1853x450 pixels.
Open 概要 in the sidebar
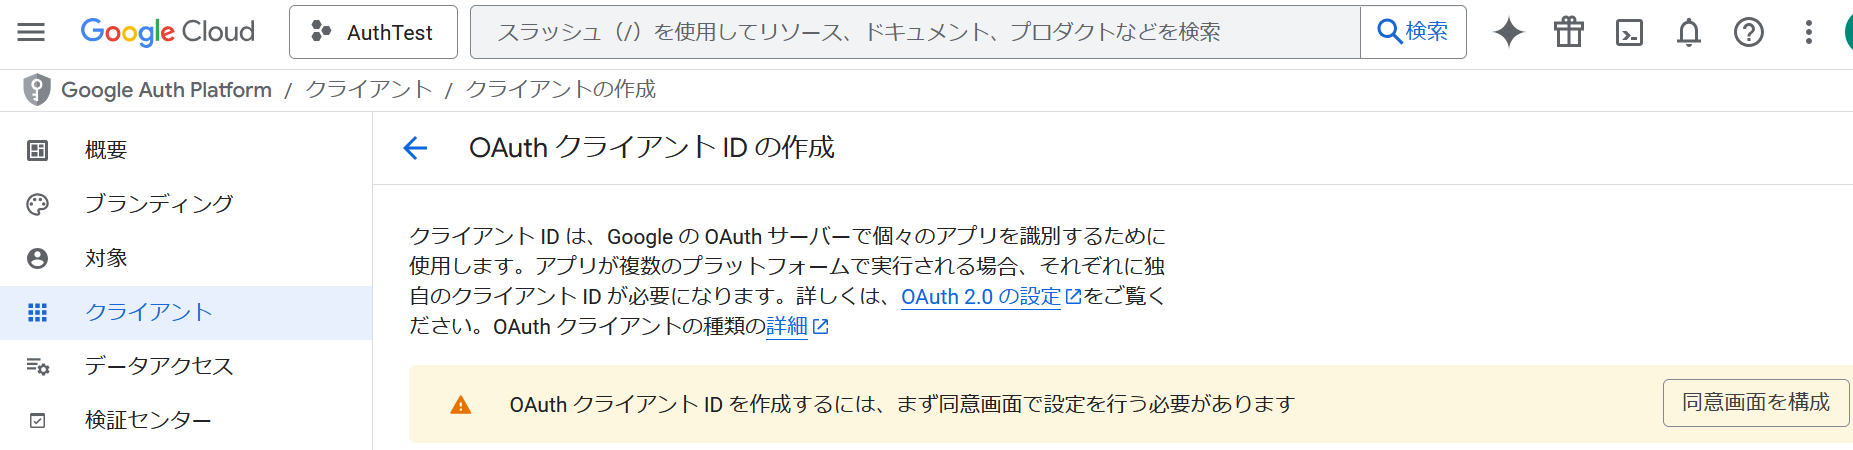pos(186,150)
